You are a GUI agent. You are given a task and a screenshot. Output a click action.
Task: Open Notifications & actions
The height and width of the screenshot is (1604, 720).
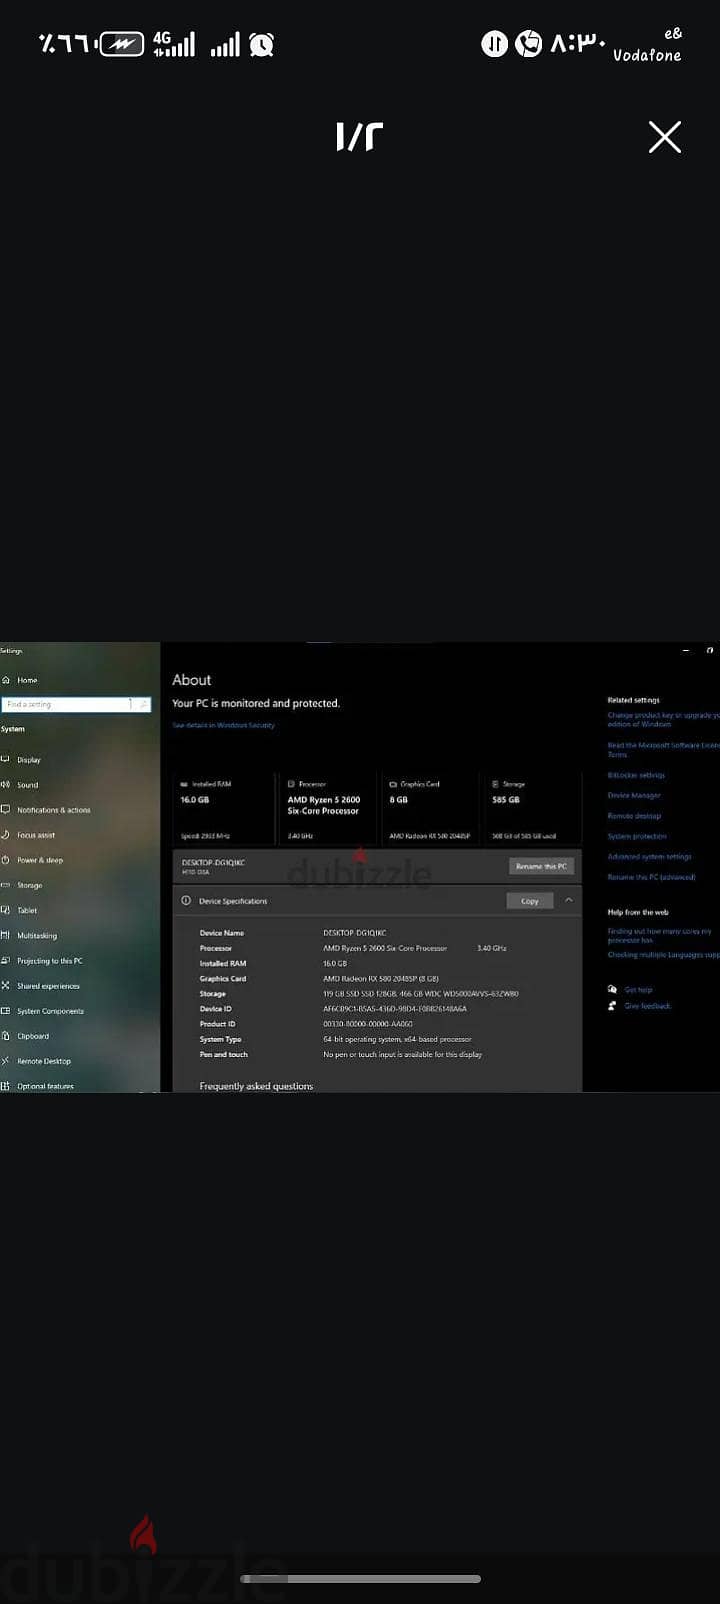(53, 810)
